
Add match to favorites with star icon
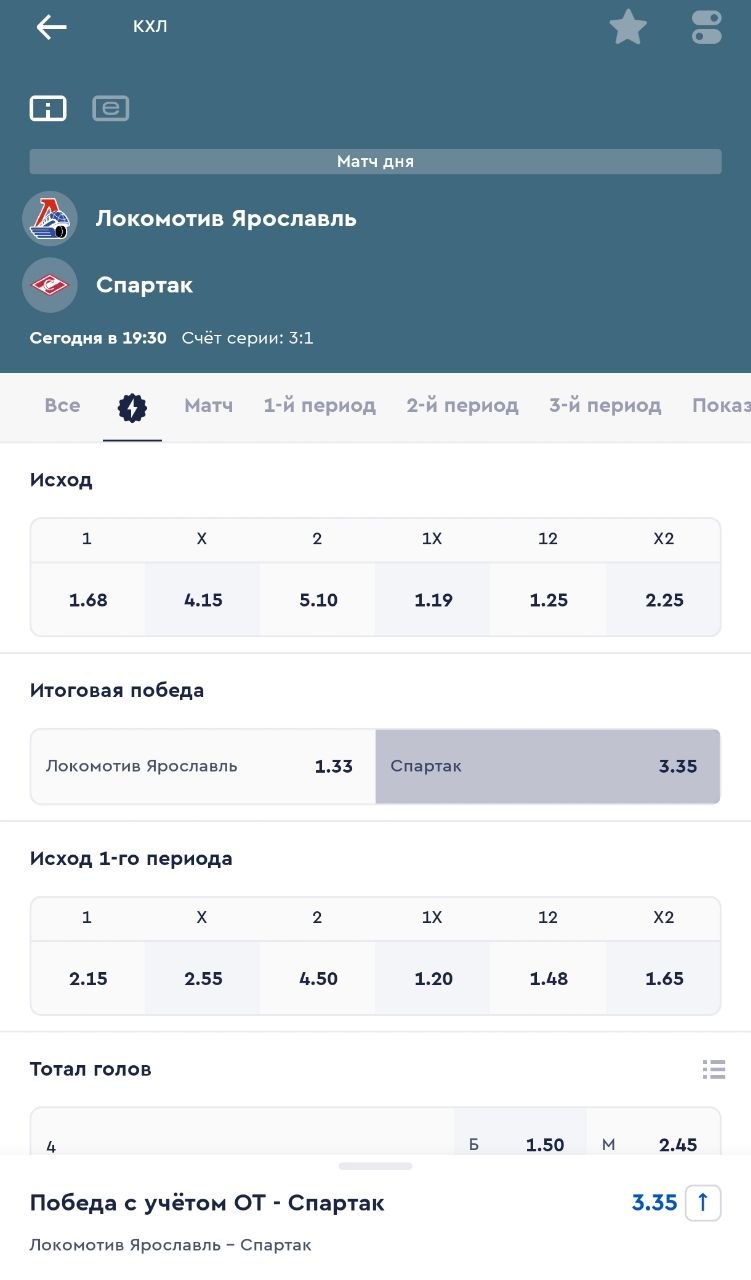coord(628,27)
